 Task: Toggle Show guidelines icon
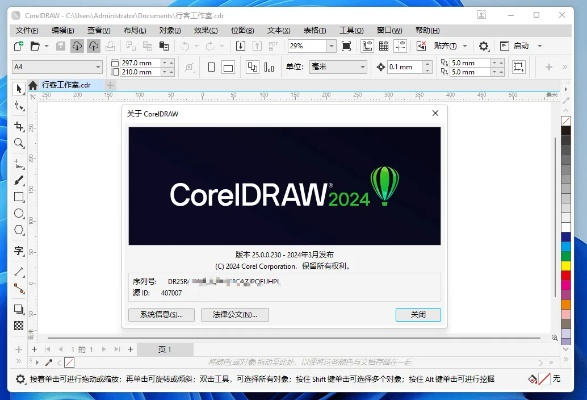click(400, 46)
